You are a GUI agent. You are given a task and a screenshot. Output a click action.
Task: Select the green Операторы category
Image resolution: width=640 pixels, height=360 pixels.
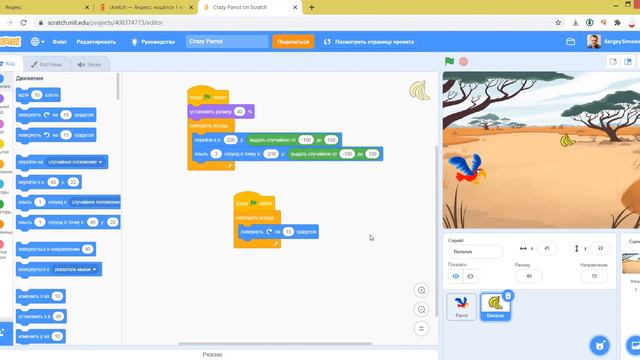(x=2, y=204)
